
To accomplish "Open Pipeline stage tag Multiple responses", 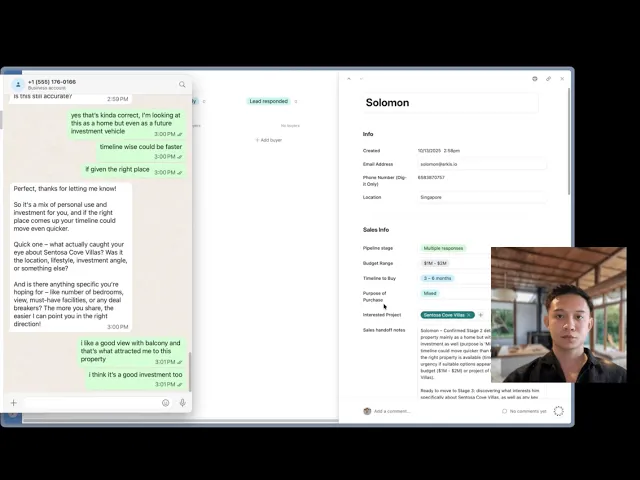I will [443, 248].
